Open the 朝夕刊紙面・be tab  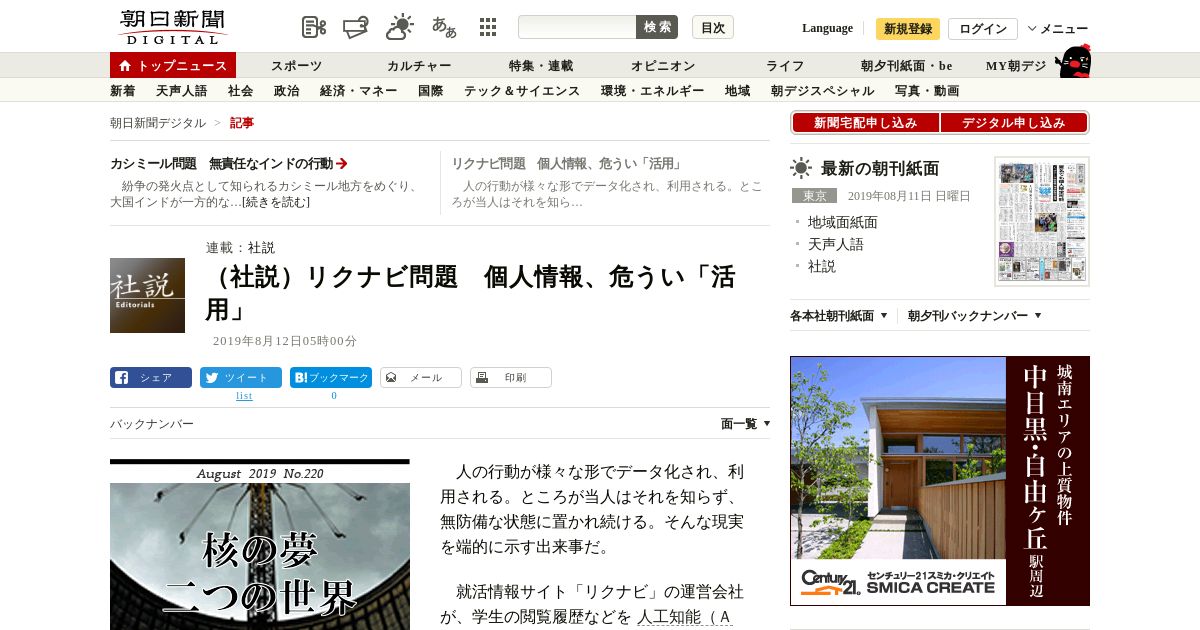tap(907, 66)
